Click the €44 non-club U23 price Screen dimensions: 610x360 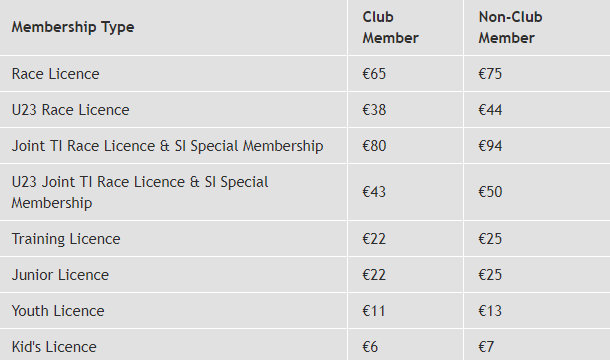coord(490,110)
